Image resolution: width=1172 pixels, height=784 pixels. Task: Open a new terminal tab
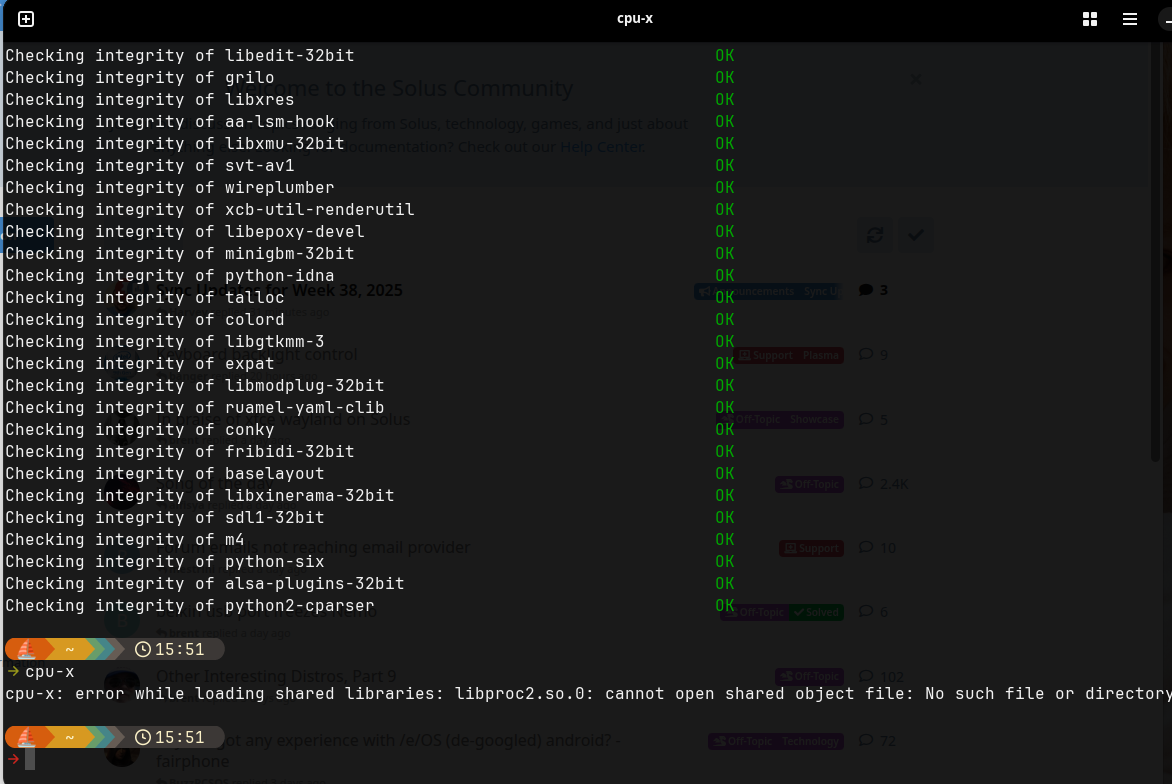26,19
